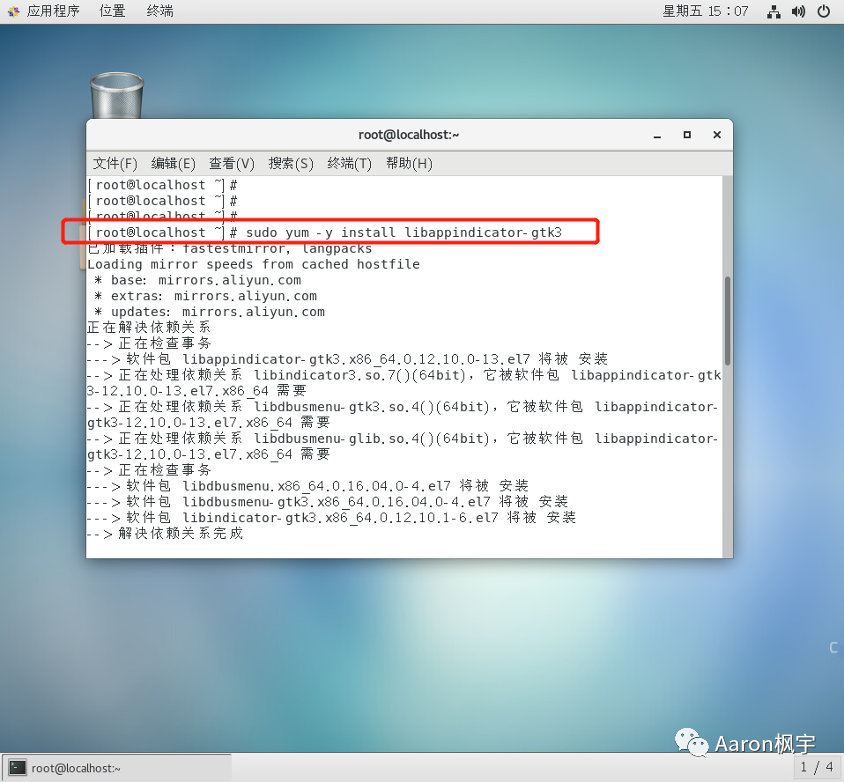Click the terminal title root@localhost:~
The height and width of the screenshot is (782, 844).
(x=409, y=135)
